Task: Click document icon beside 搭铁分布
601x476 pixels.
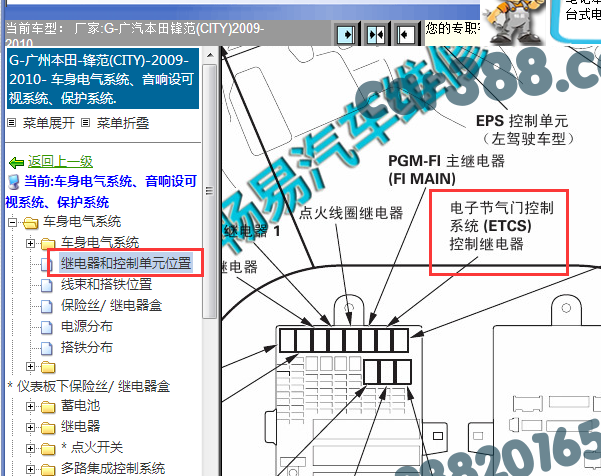Action: [47, 348]
